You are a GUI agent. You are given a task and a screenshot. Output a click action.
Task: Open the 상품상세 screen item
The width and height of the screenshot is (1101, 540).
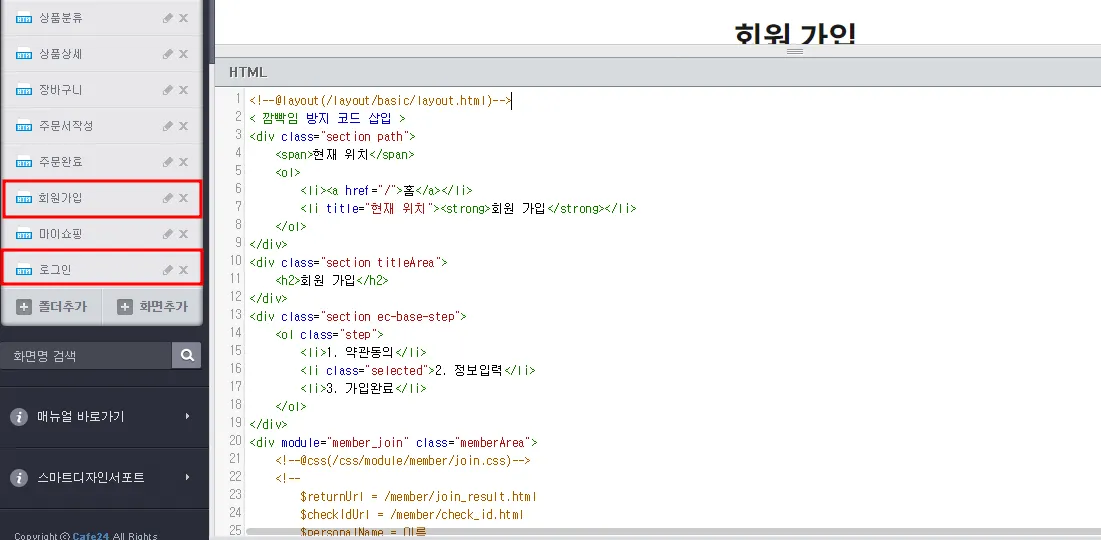tap(60, 54)
